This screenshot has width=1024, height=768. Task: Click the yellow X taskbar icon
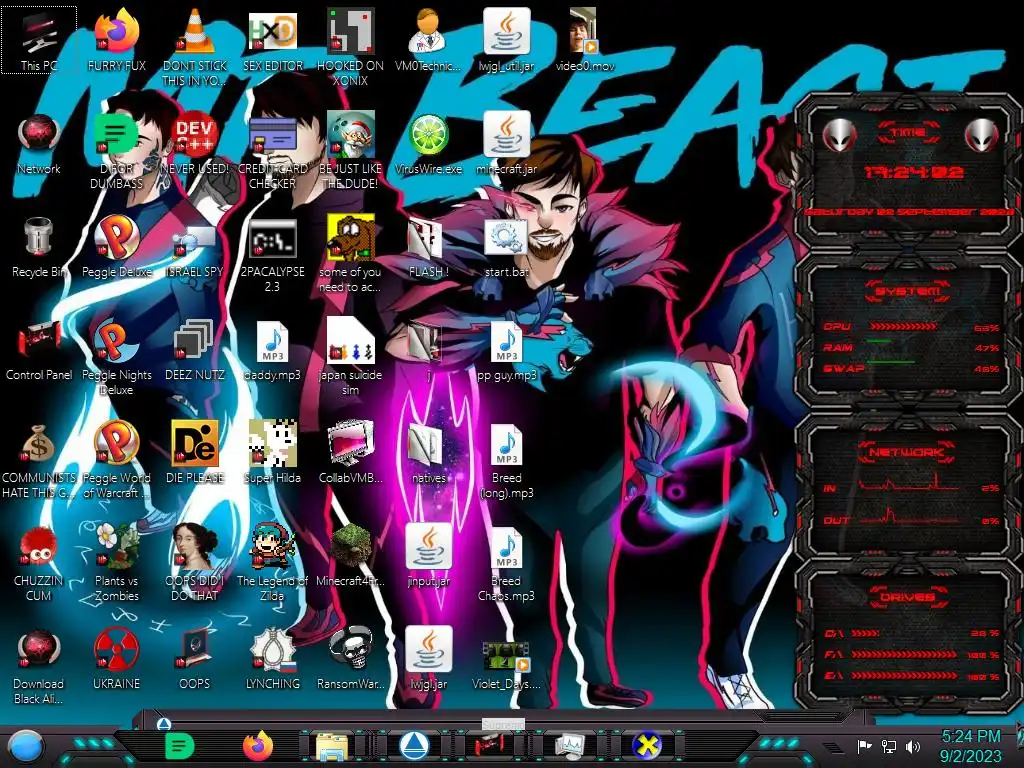tap(647, 746)
